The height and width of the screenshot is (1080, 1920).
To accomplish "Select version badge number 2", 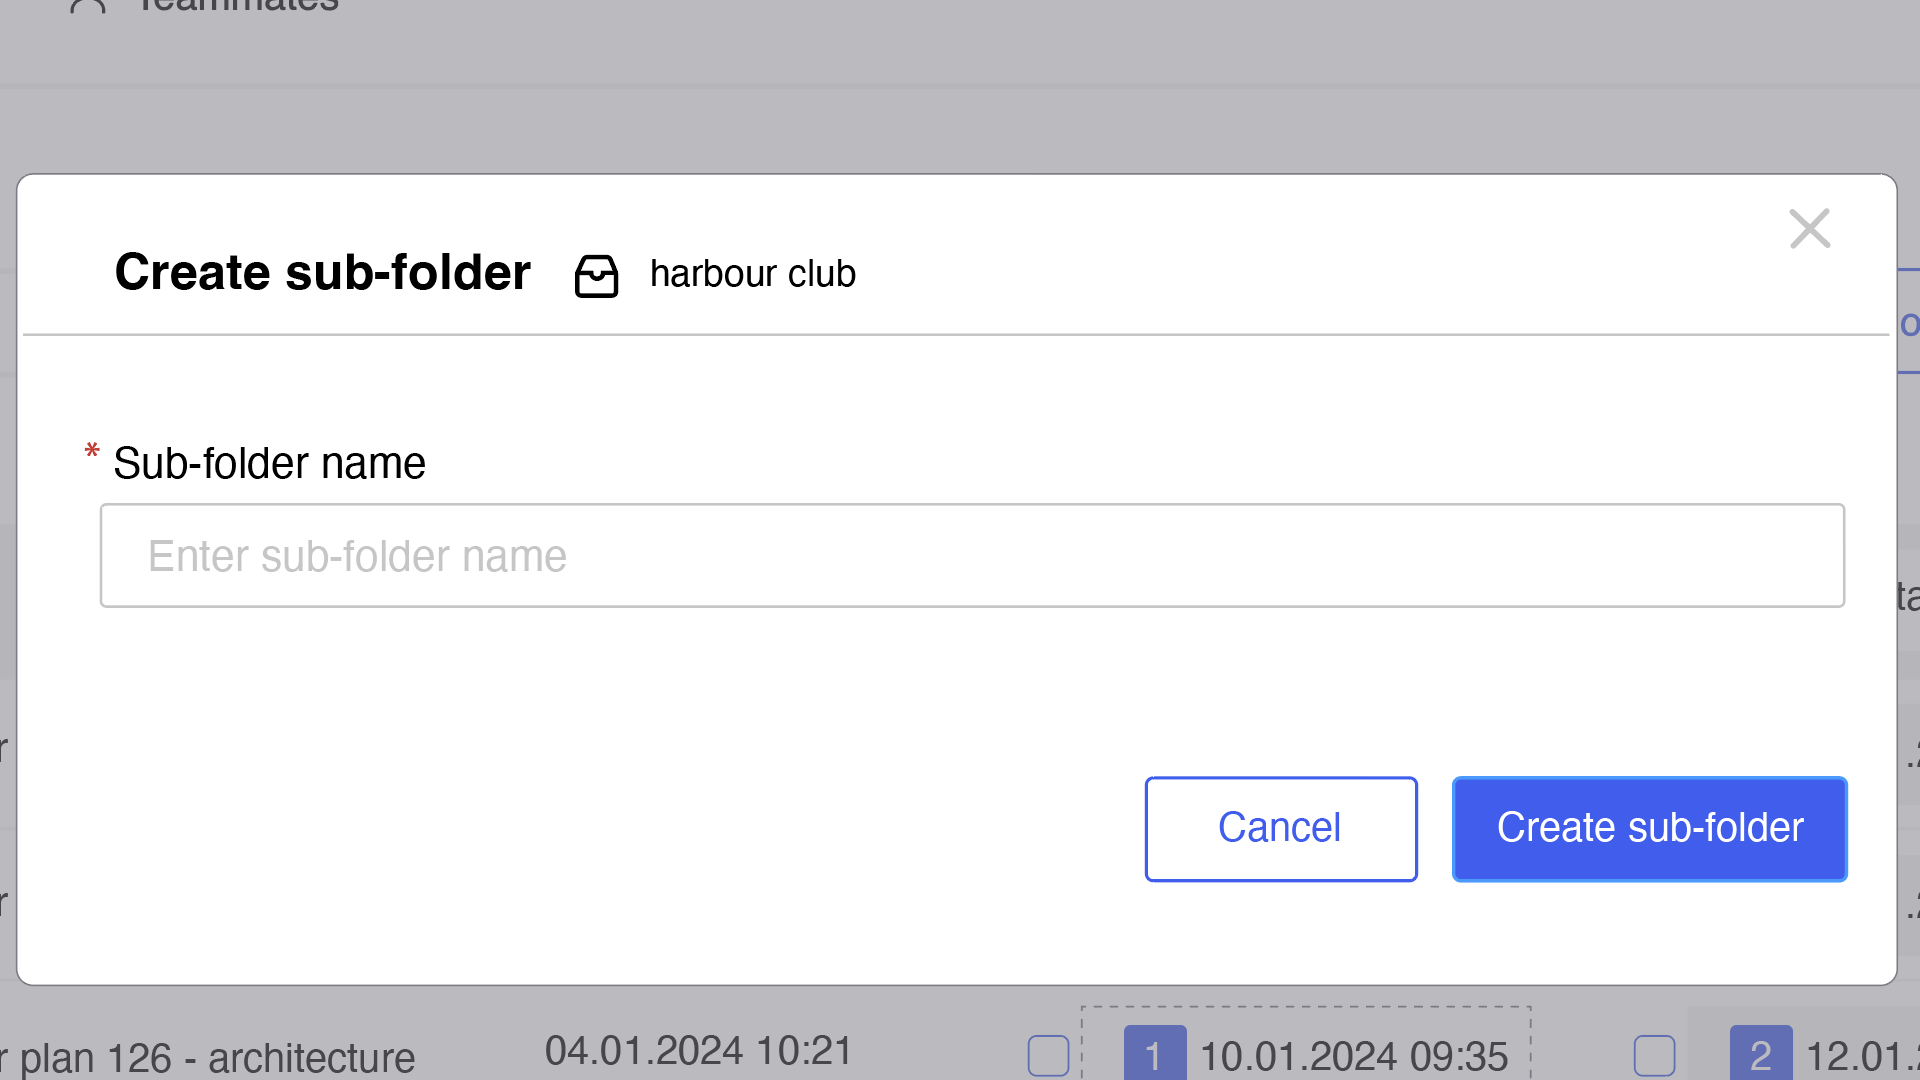I will point(1761,1054).
